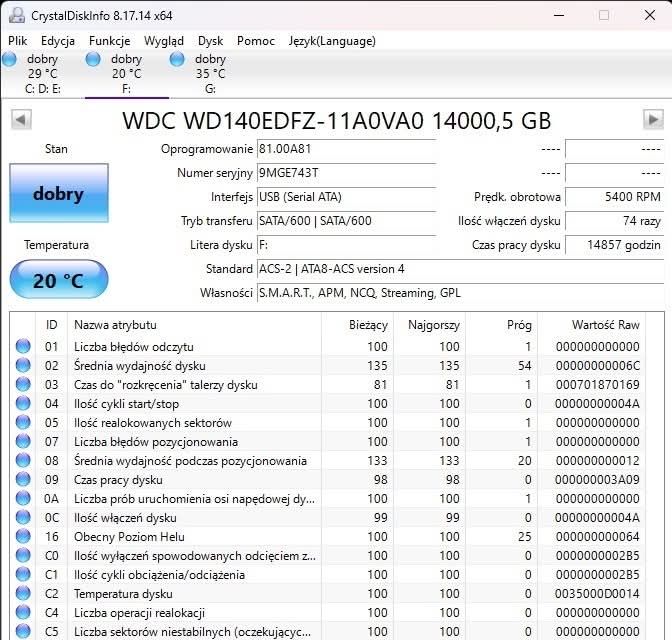The width and height of the screenshot is (672, 640).
Task: Open the Język(Language) menu
Action: tap(332, 41)
